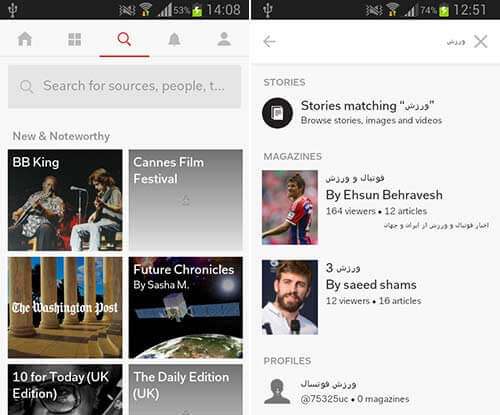The width and height of the screenshot is (500, 415).
Task: Open Future Chronicles by Sasha M. tile
Action: [186, 307]
